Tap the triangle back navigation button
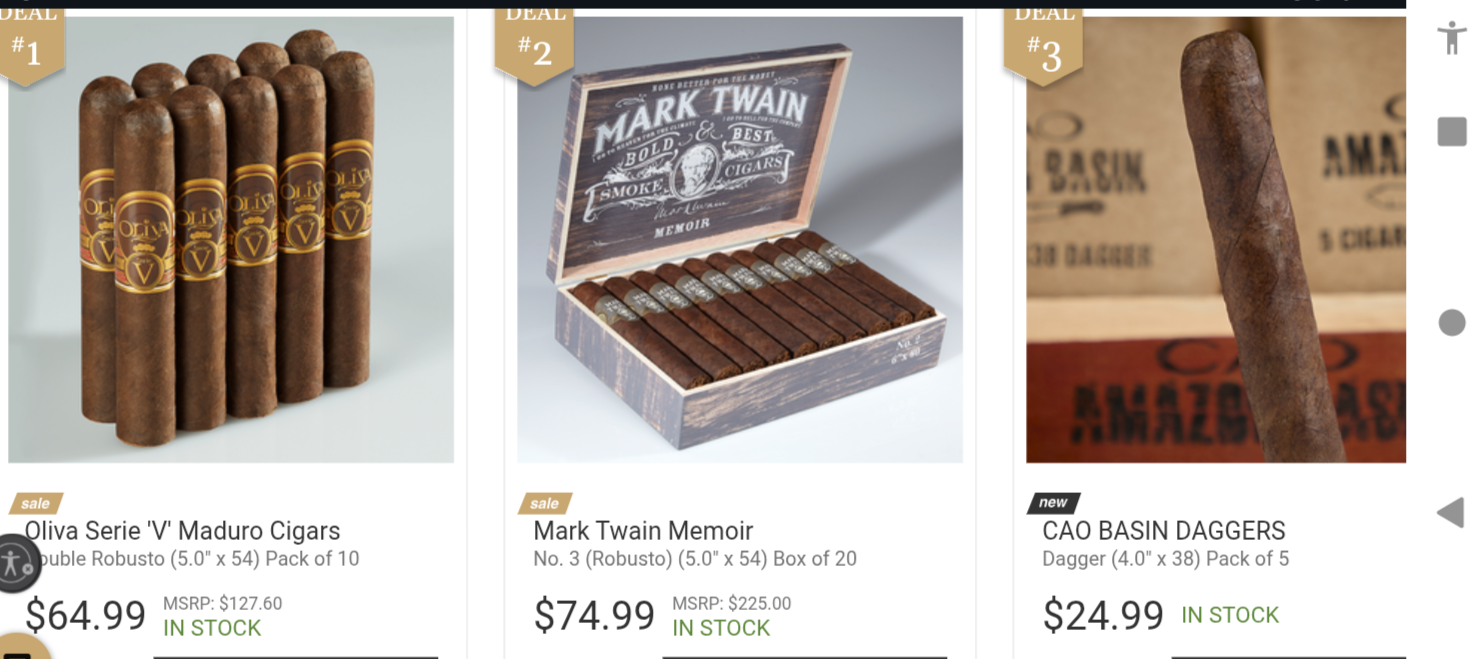This screenshot has height=659, width=1472. pos(1450,513)
